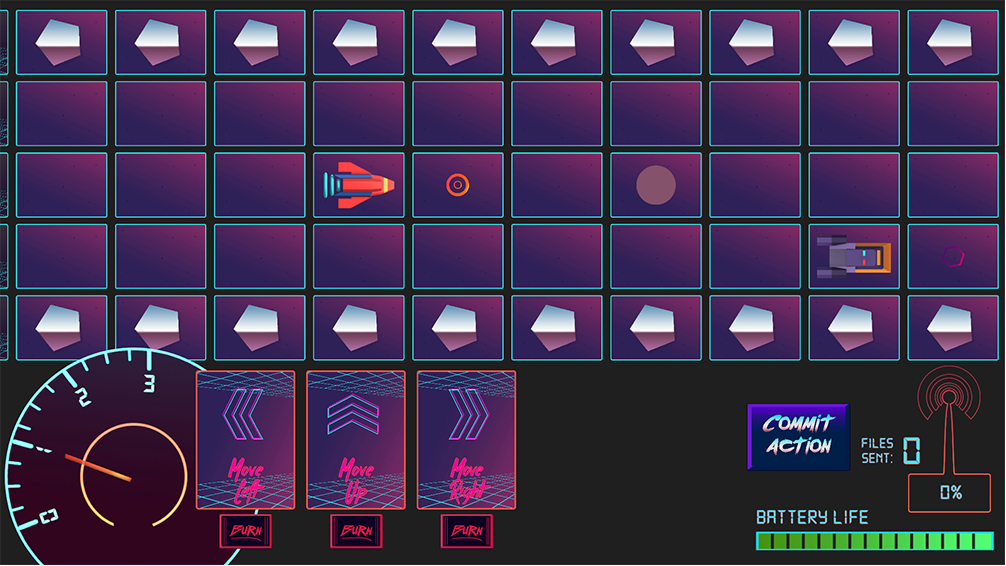Burn the Move Up card
This screenshot has height=566, width=1006.
pos(356,531)
